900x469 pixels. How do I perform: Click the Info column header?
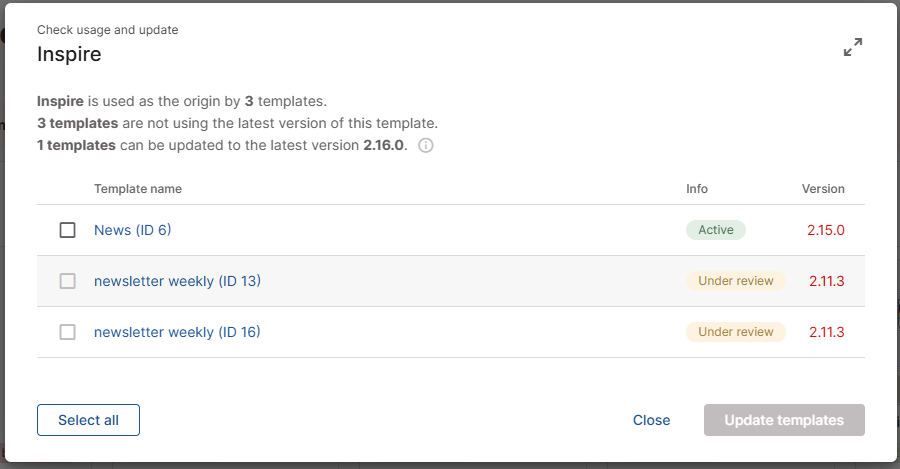point(697,189)
